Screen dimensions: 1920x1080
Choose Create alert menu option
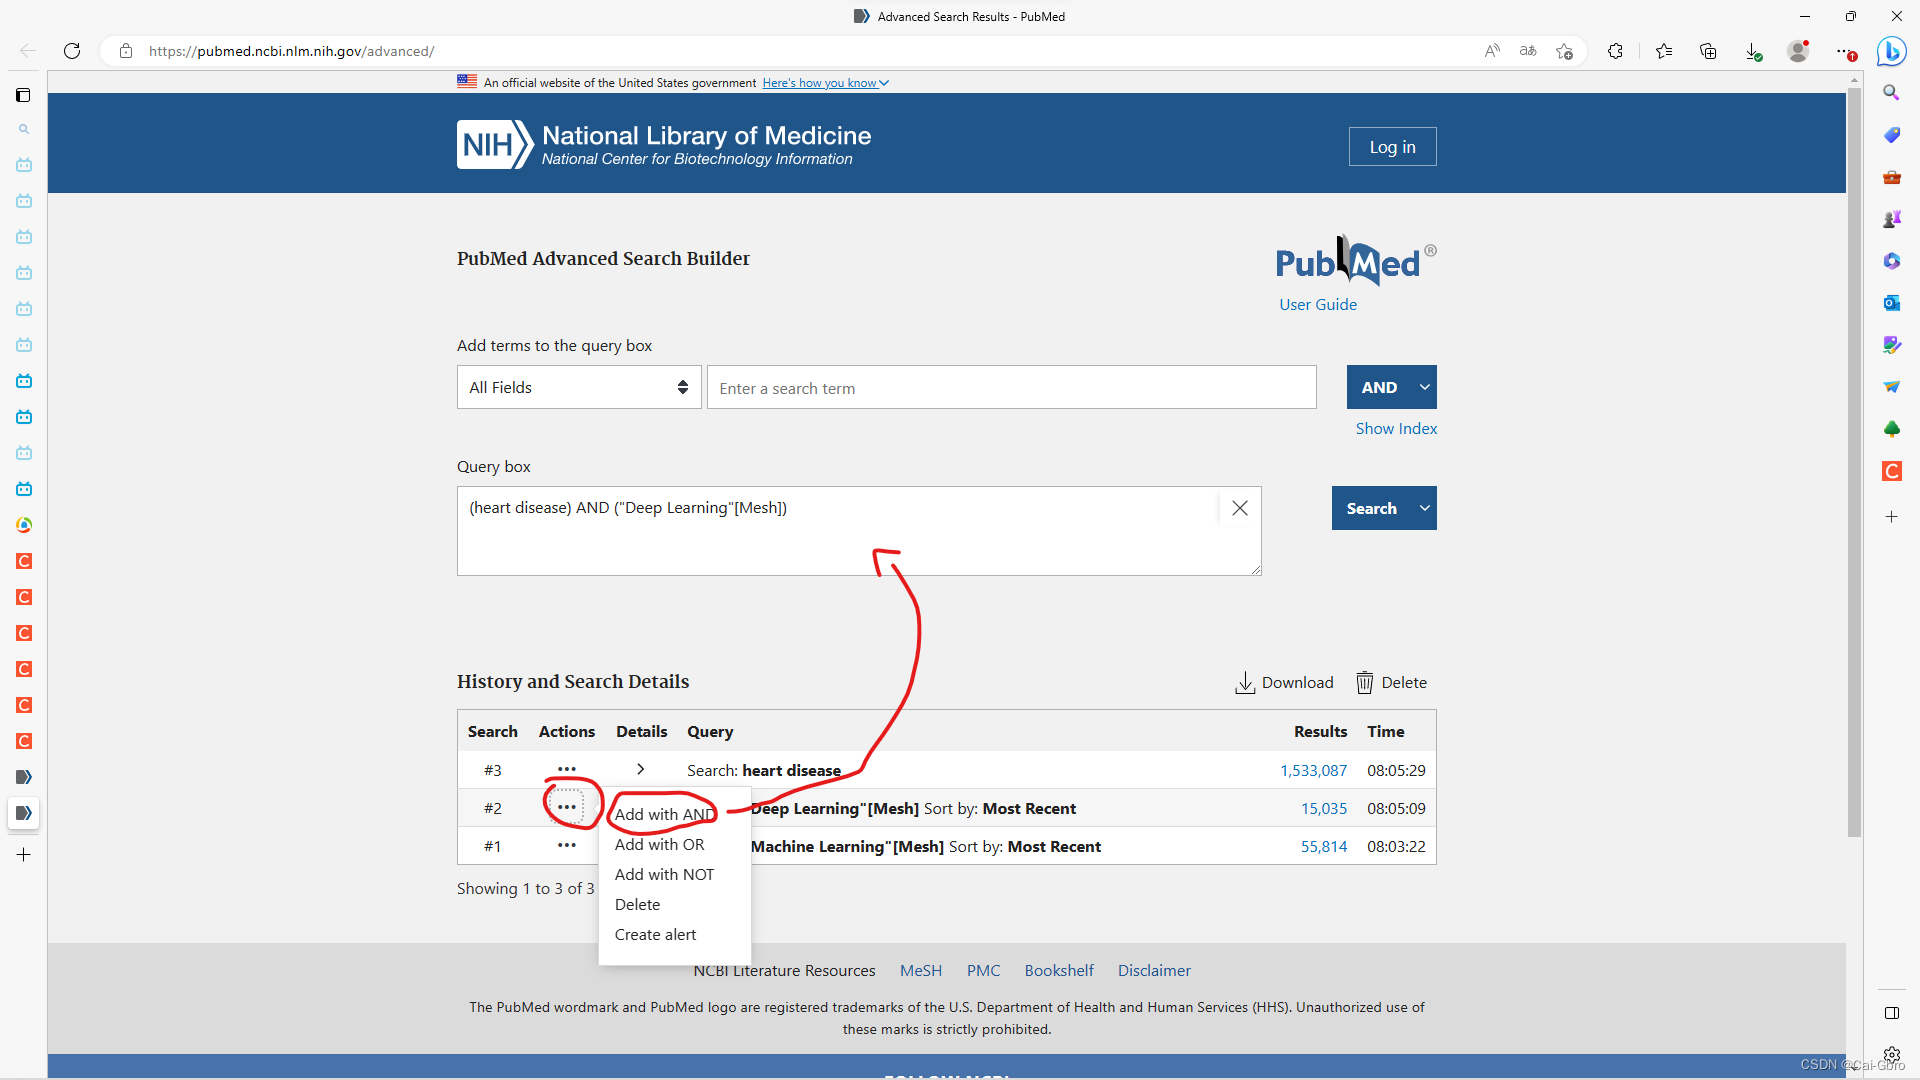coord(655,935)
